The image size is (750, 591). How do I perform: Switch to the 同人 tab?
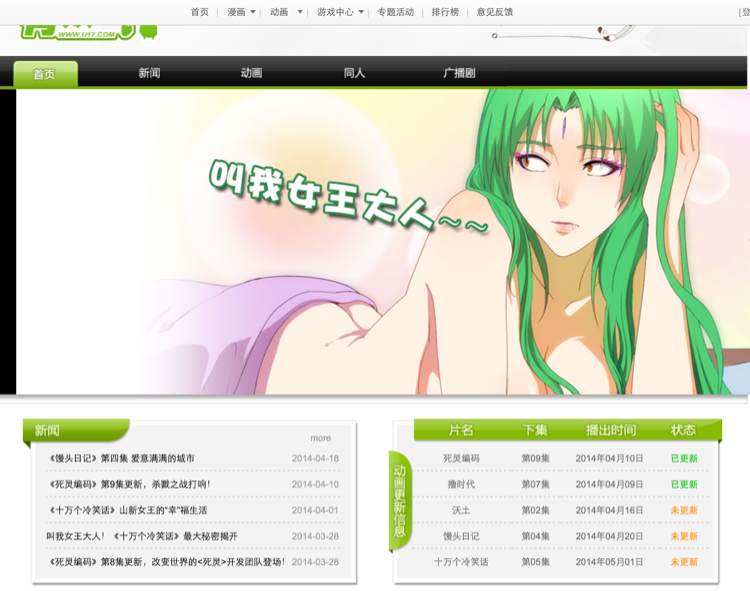tap(354, 73)
